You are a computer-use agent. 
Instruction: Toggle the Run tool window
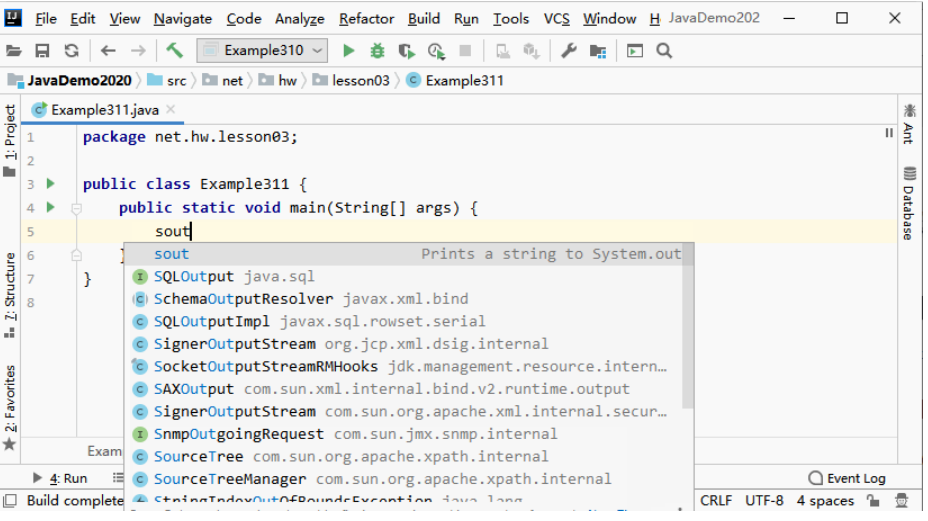tap(60, 478)
